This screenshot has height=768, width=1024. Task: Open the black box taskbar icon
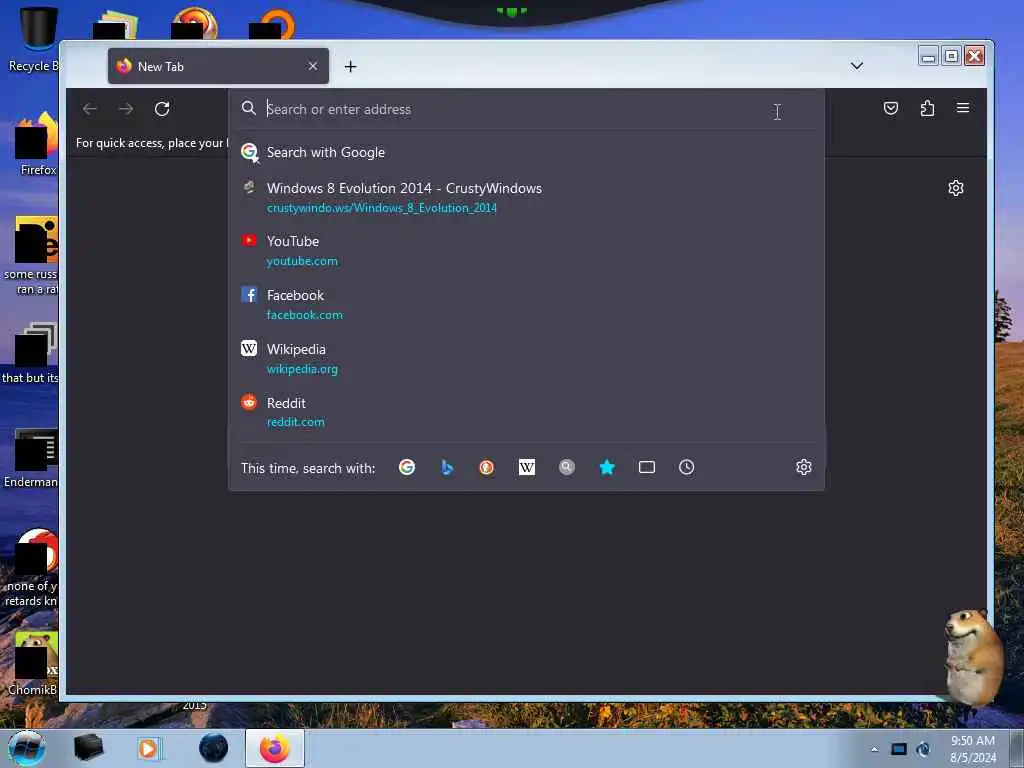(88, 748)
